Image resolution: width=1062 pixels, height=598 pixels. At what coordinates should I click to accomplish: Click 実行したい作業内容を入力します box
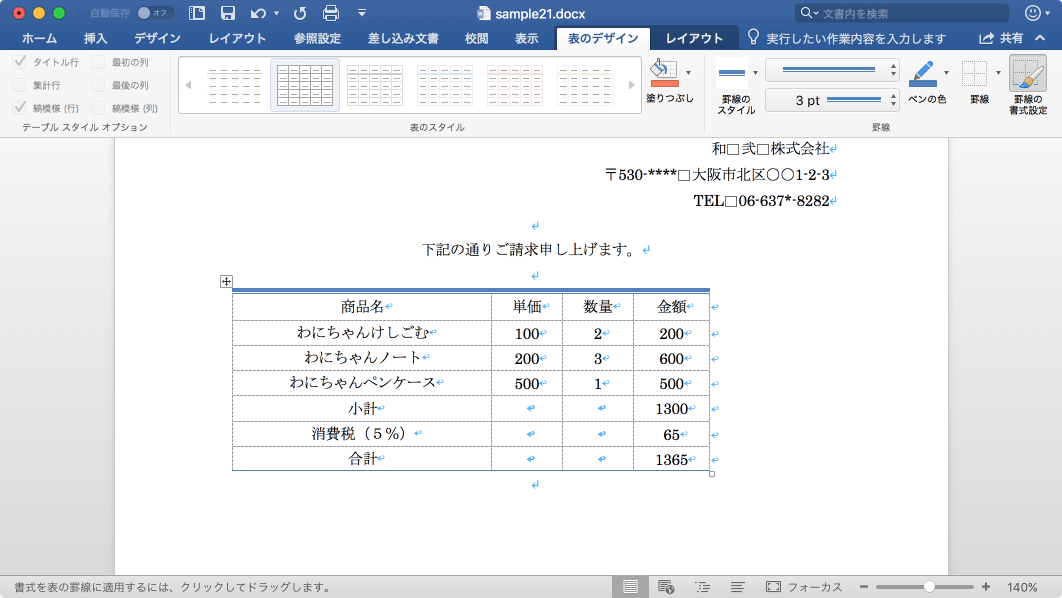click(847, 39)
